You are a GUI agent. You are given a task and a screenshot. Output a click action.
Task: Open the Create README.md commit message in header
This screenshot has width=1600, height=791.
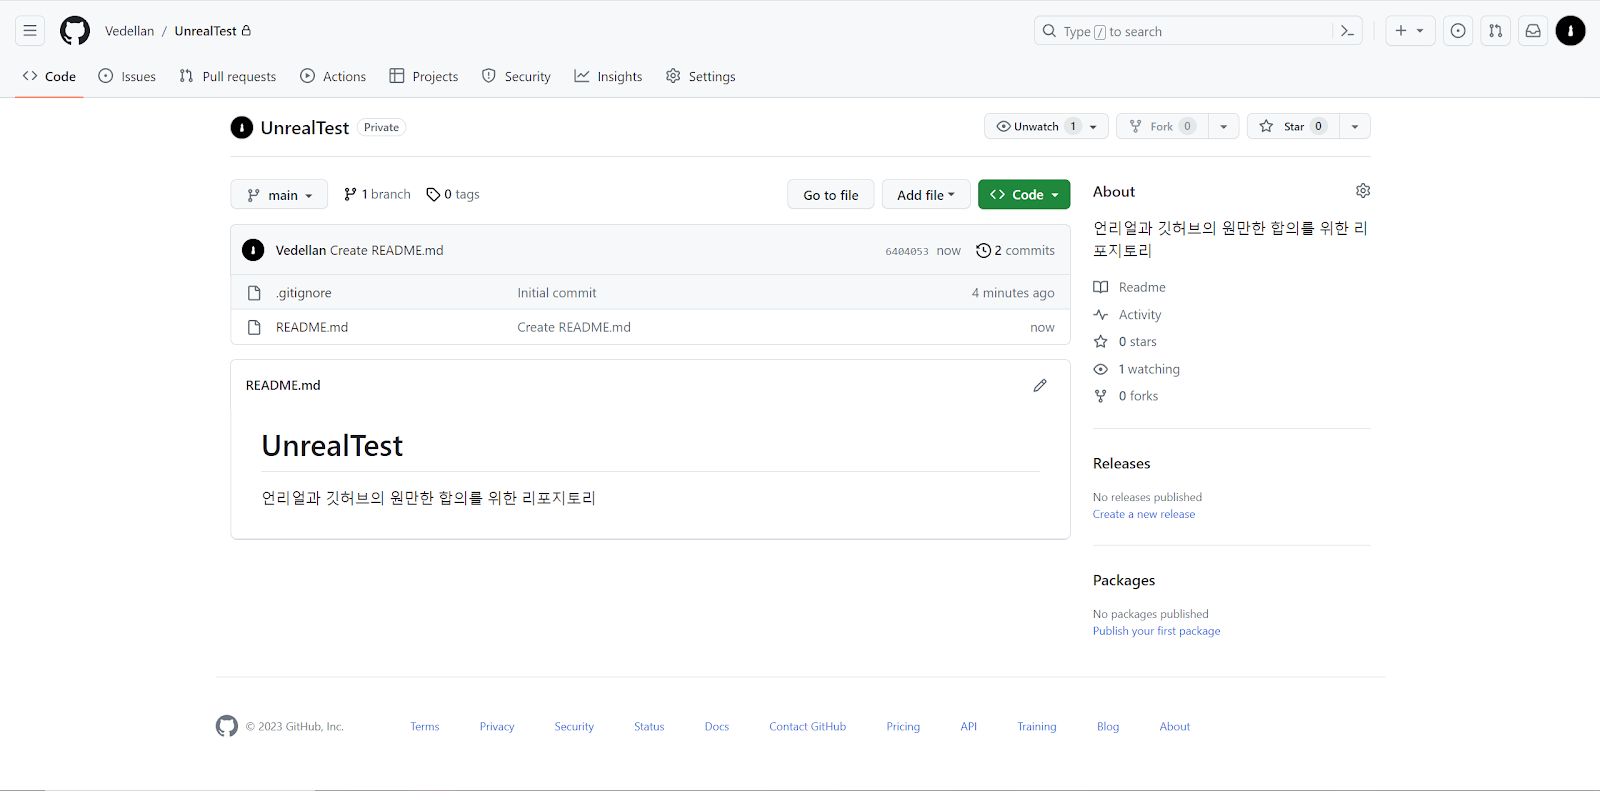pos(387,250)
